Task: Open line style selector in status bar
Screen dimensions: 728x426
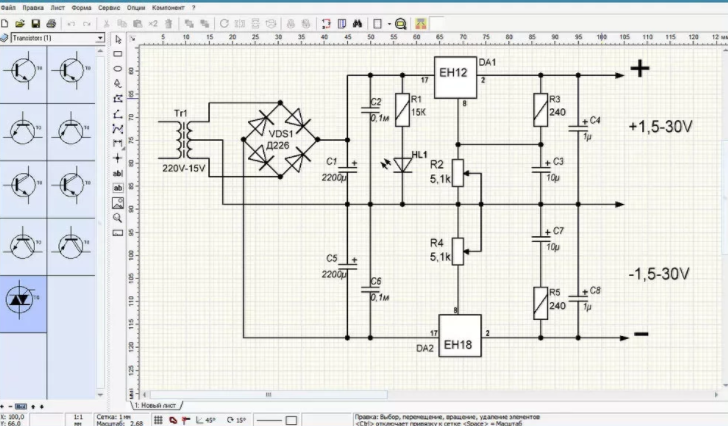Action: click(269, 420)
